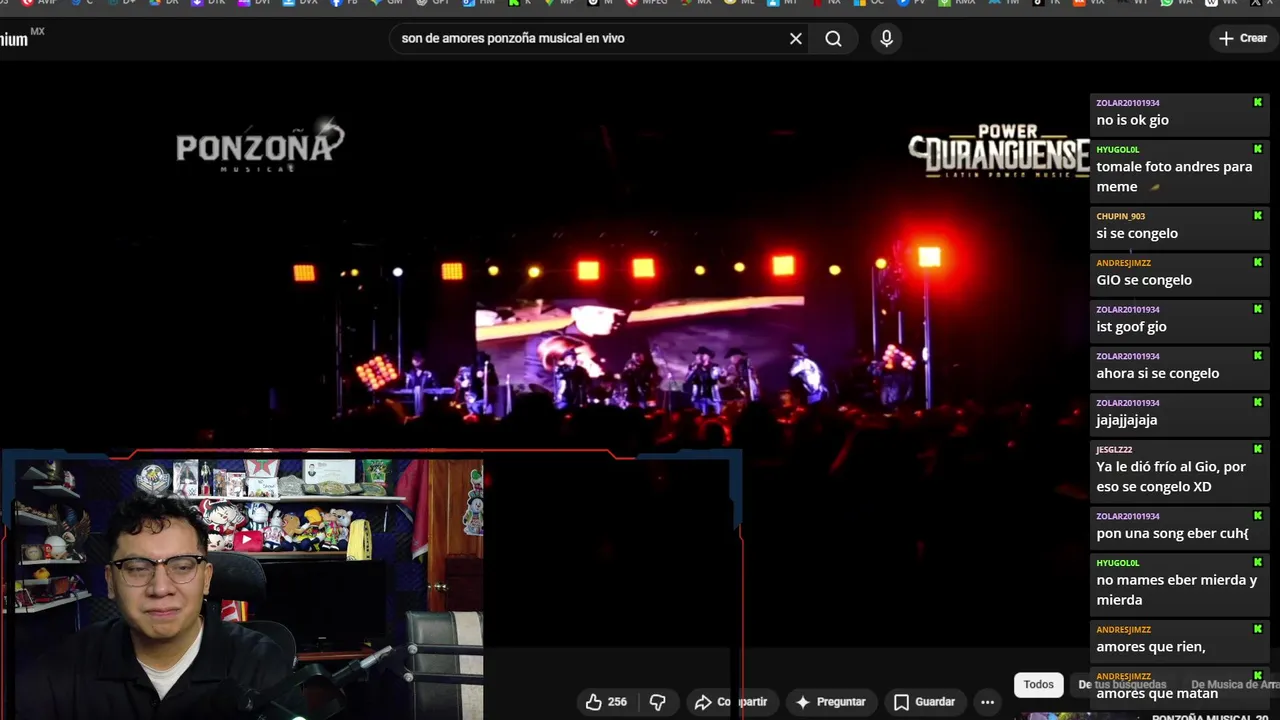
Task: Open the PONZOÑA MUSICAL suggested video title
Action: tap(1210, 716)
